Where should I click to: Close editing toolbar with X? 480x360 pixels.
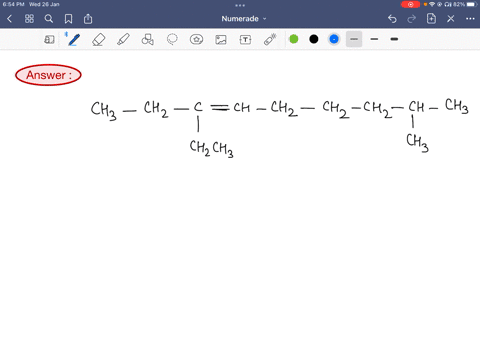[x=451, y=19]
